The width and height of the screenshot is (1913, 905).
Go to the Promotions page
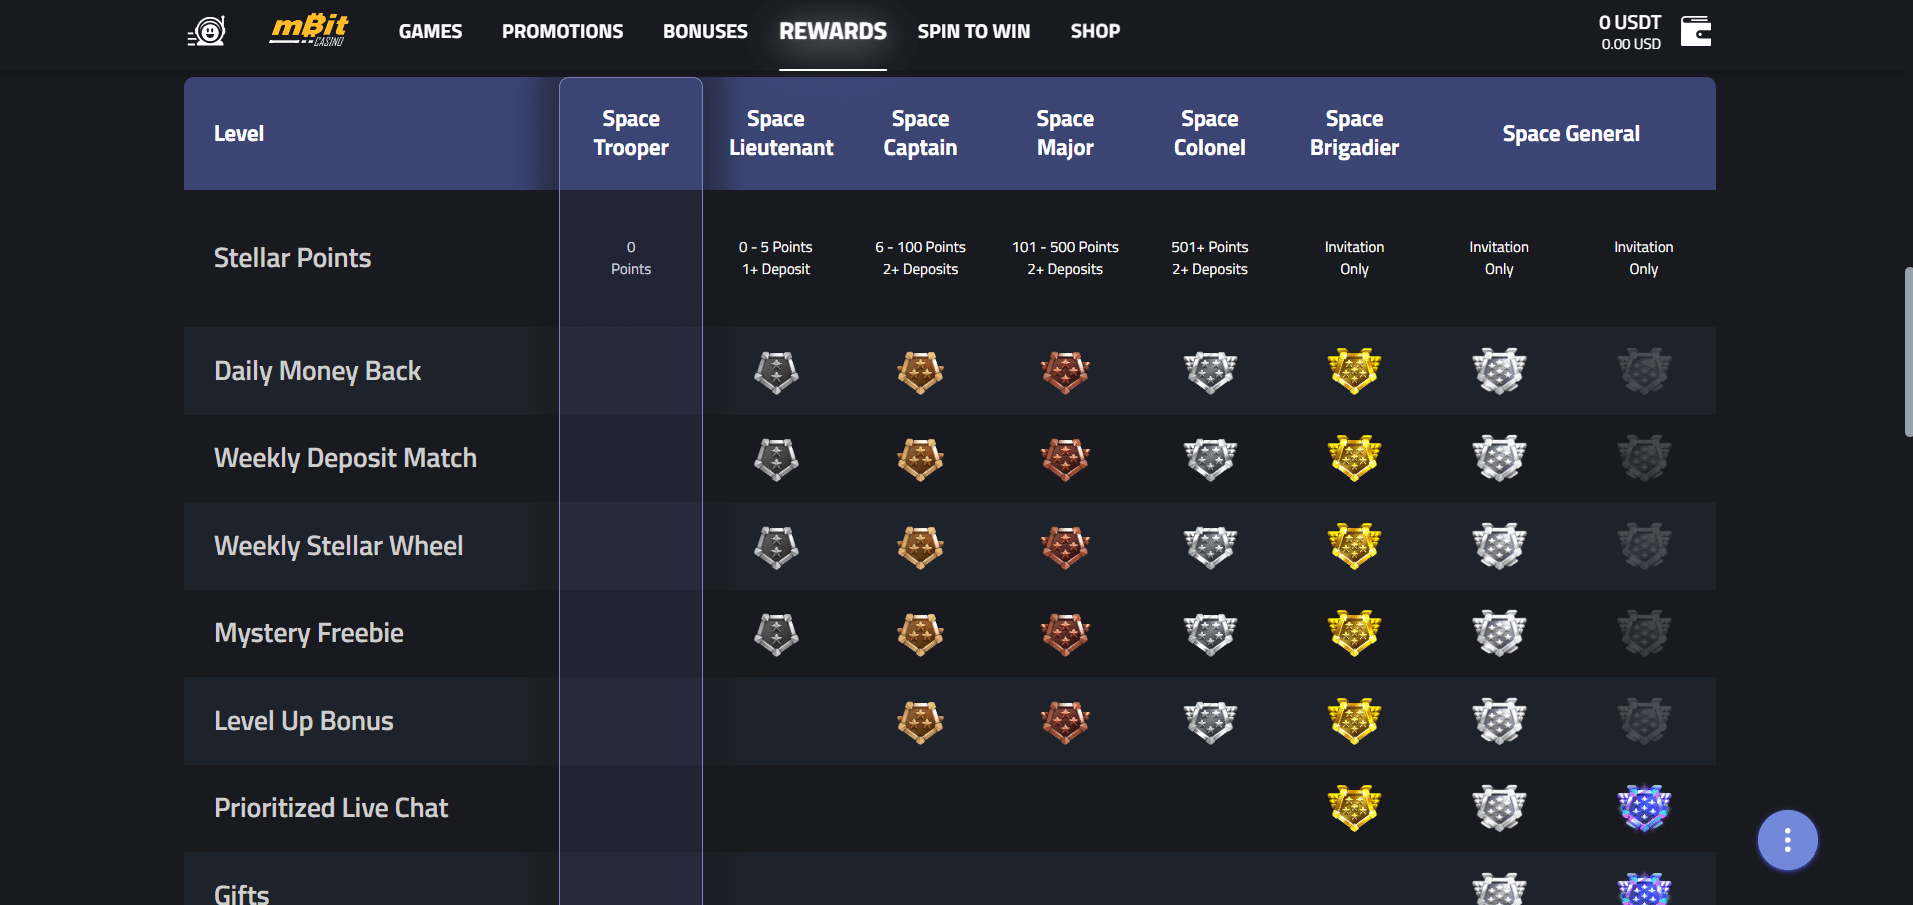562,32
